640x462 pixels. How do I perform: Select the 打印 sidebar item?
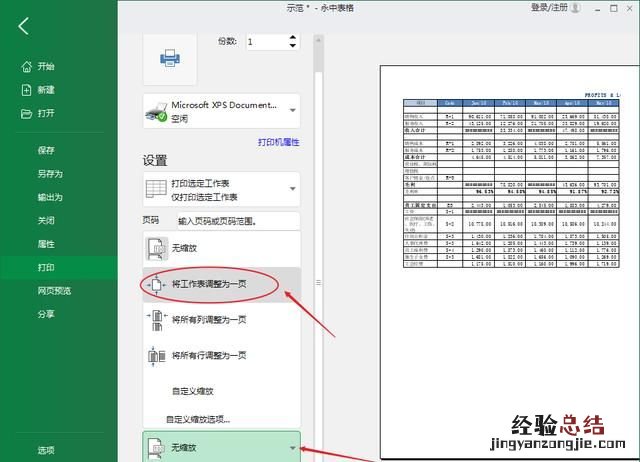tap(58, 267)
